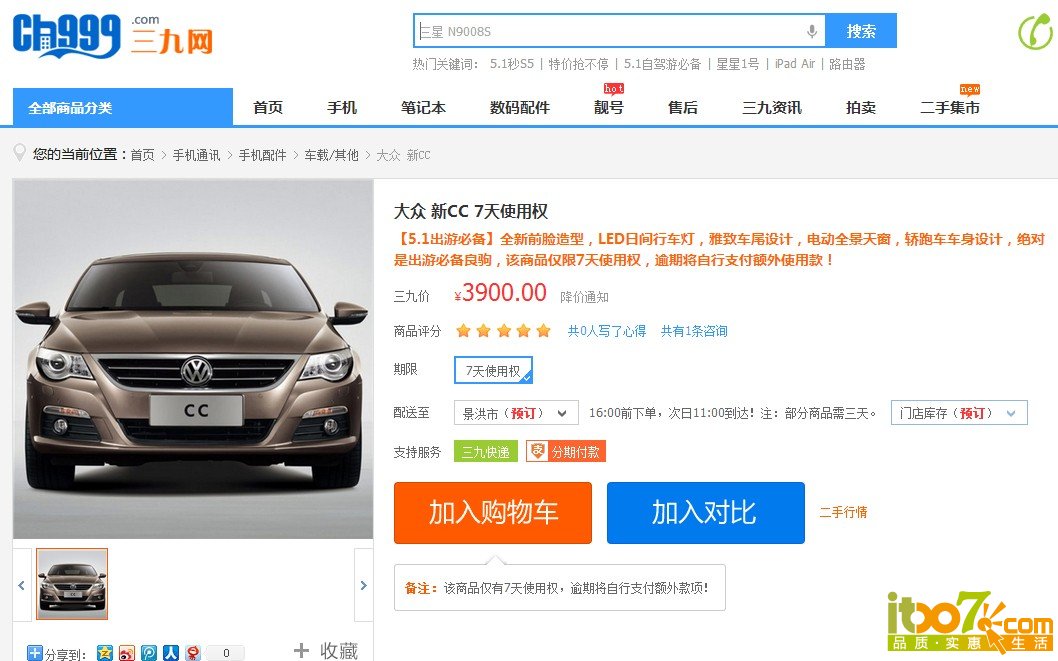Share to Qzone via star icon
The height and width of the screenshot is (661, 1058).
[x=105, y=652]
